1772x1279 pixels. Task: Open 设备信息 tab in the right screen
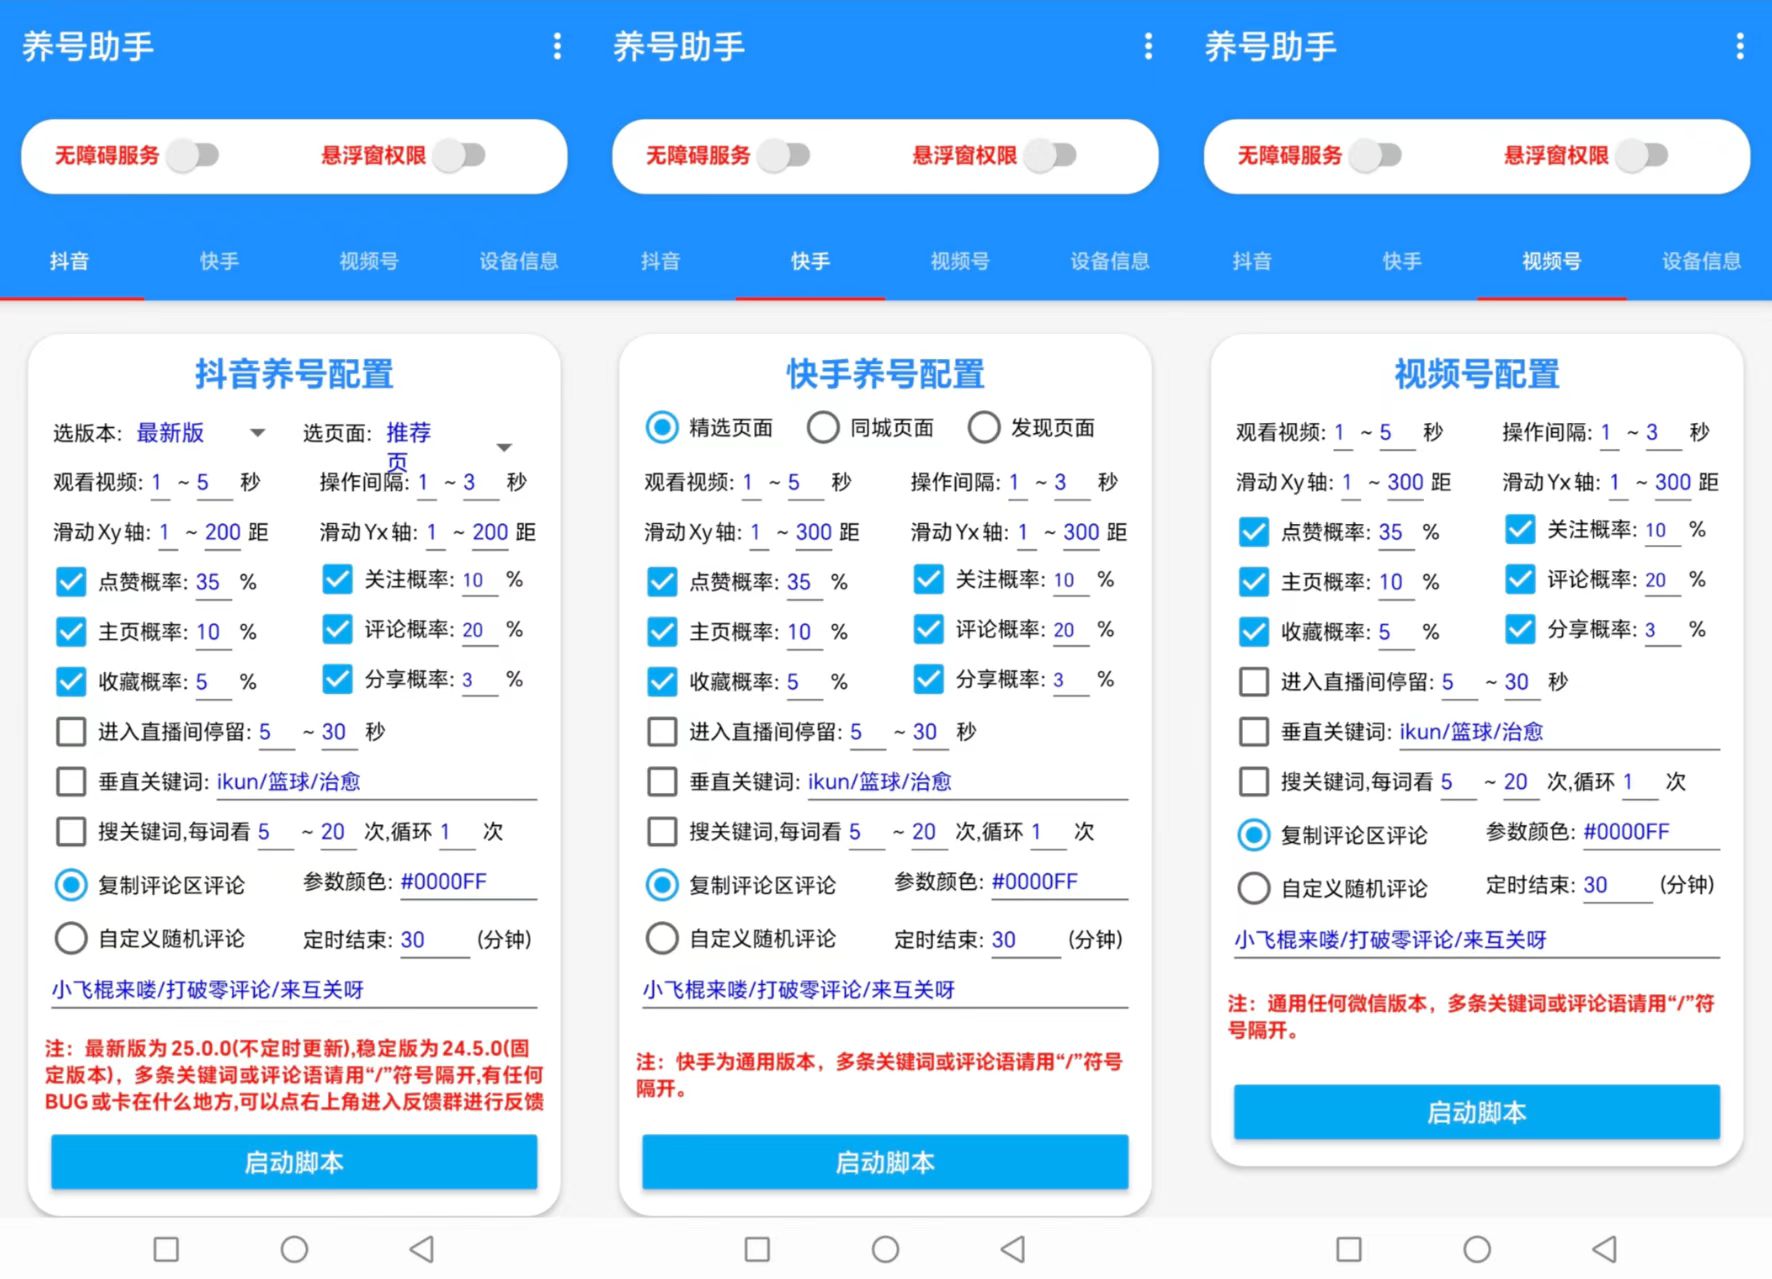(1701, 262)
